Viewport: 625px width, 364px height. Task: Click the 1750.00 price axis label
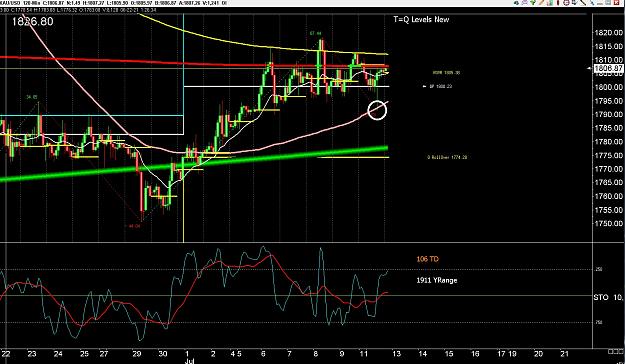(608, 224)
